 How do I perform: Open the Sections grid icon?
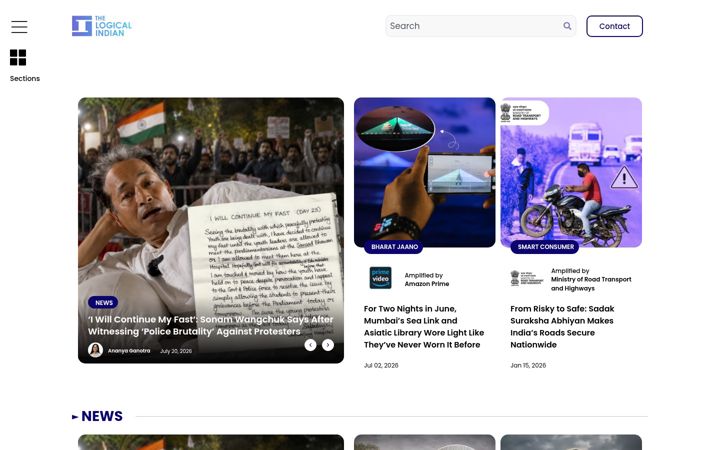(x=18, y=57)
